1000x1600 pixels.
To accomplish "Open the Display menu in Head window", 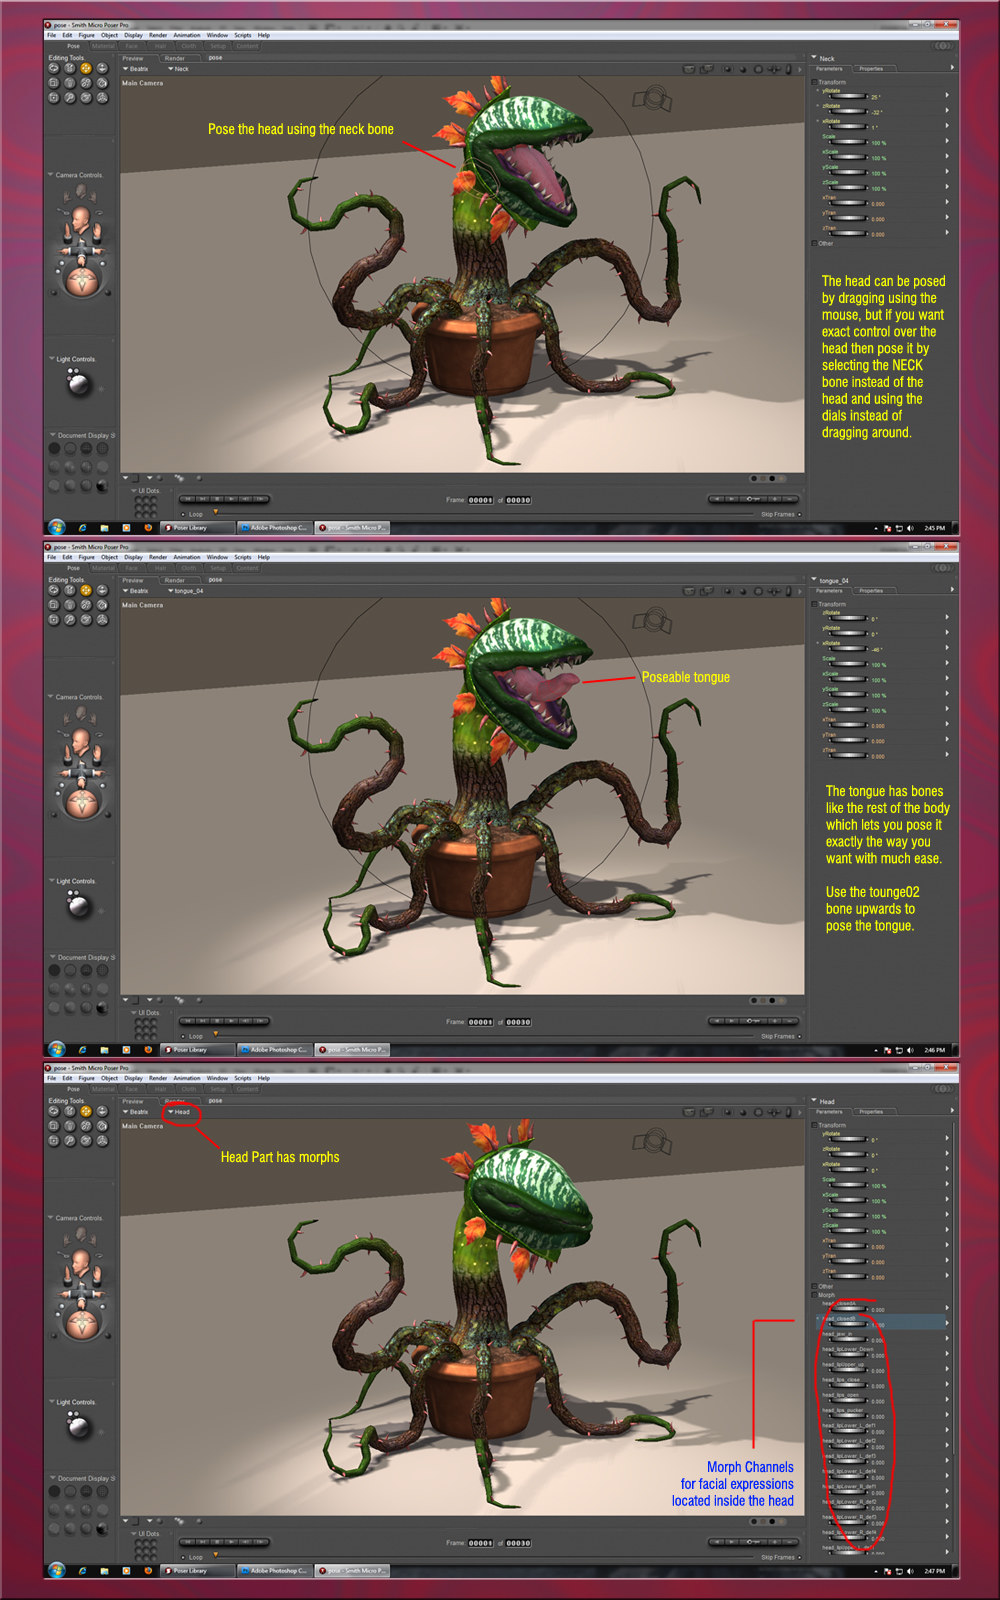I will [x=133, y=1078].
